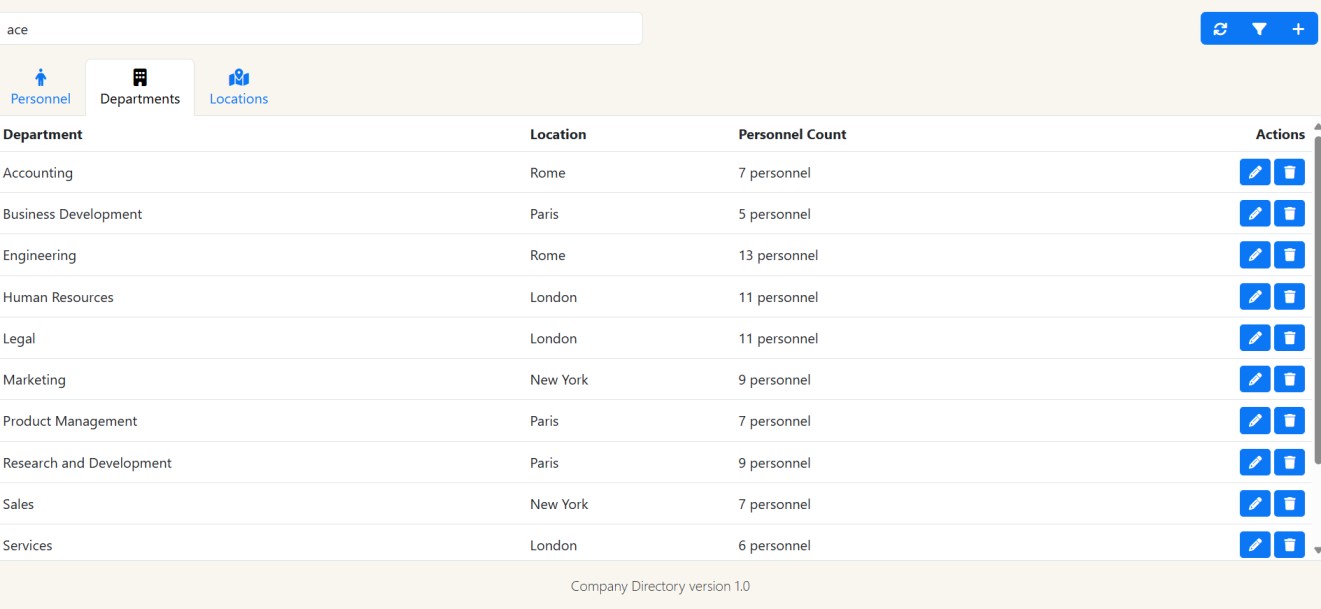1321x609 pixels.
Task: Select the Departments tab
Action: click(x=139, y=86)
